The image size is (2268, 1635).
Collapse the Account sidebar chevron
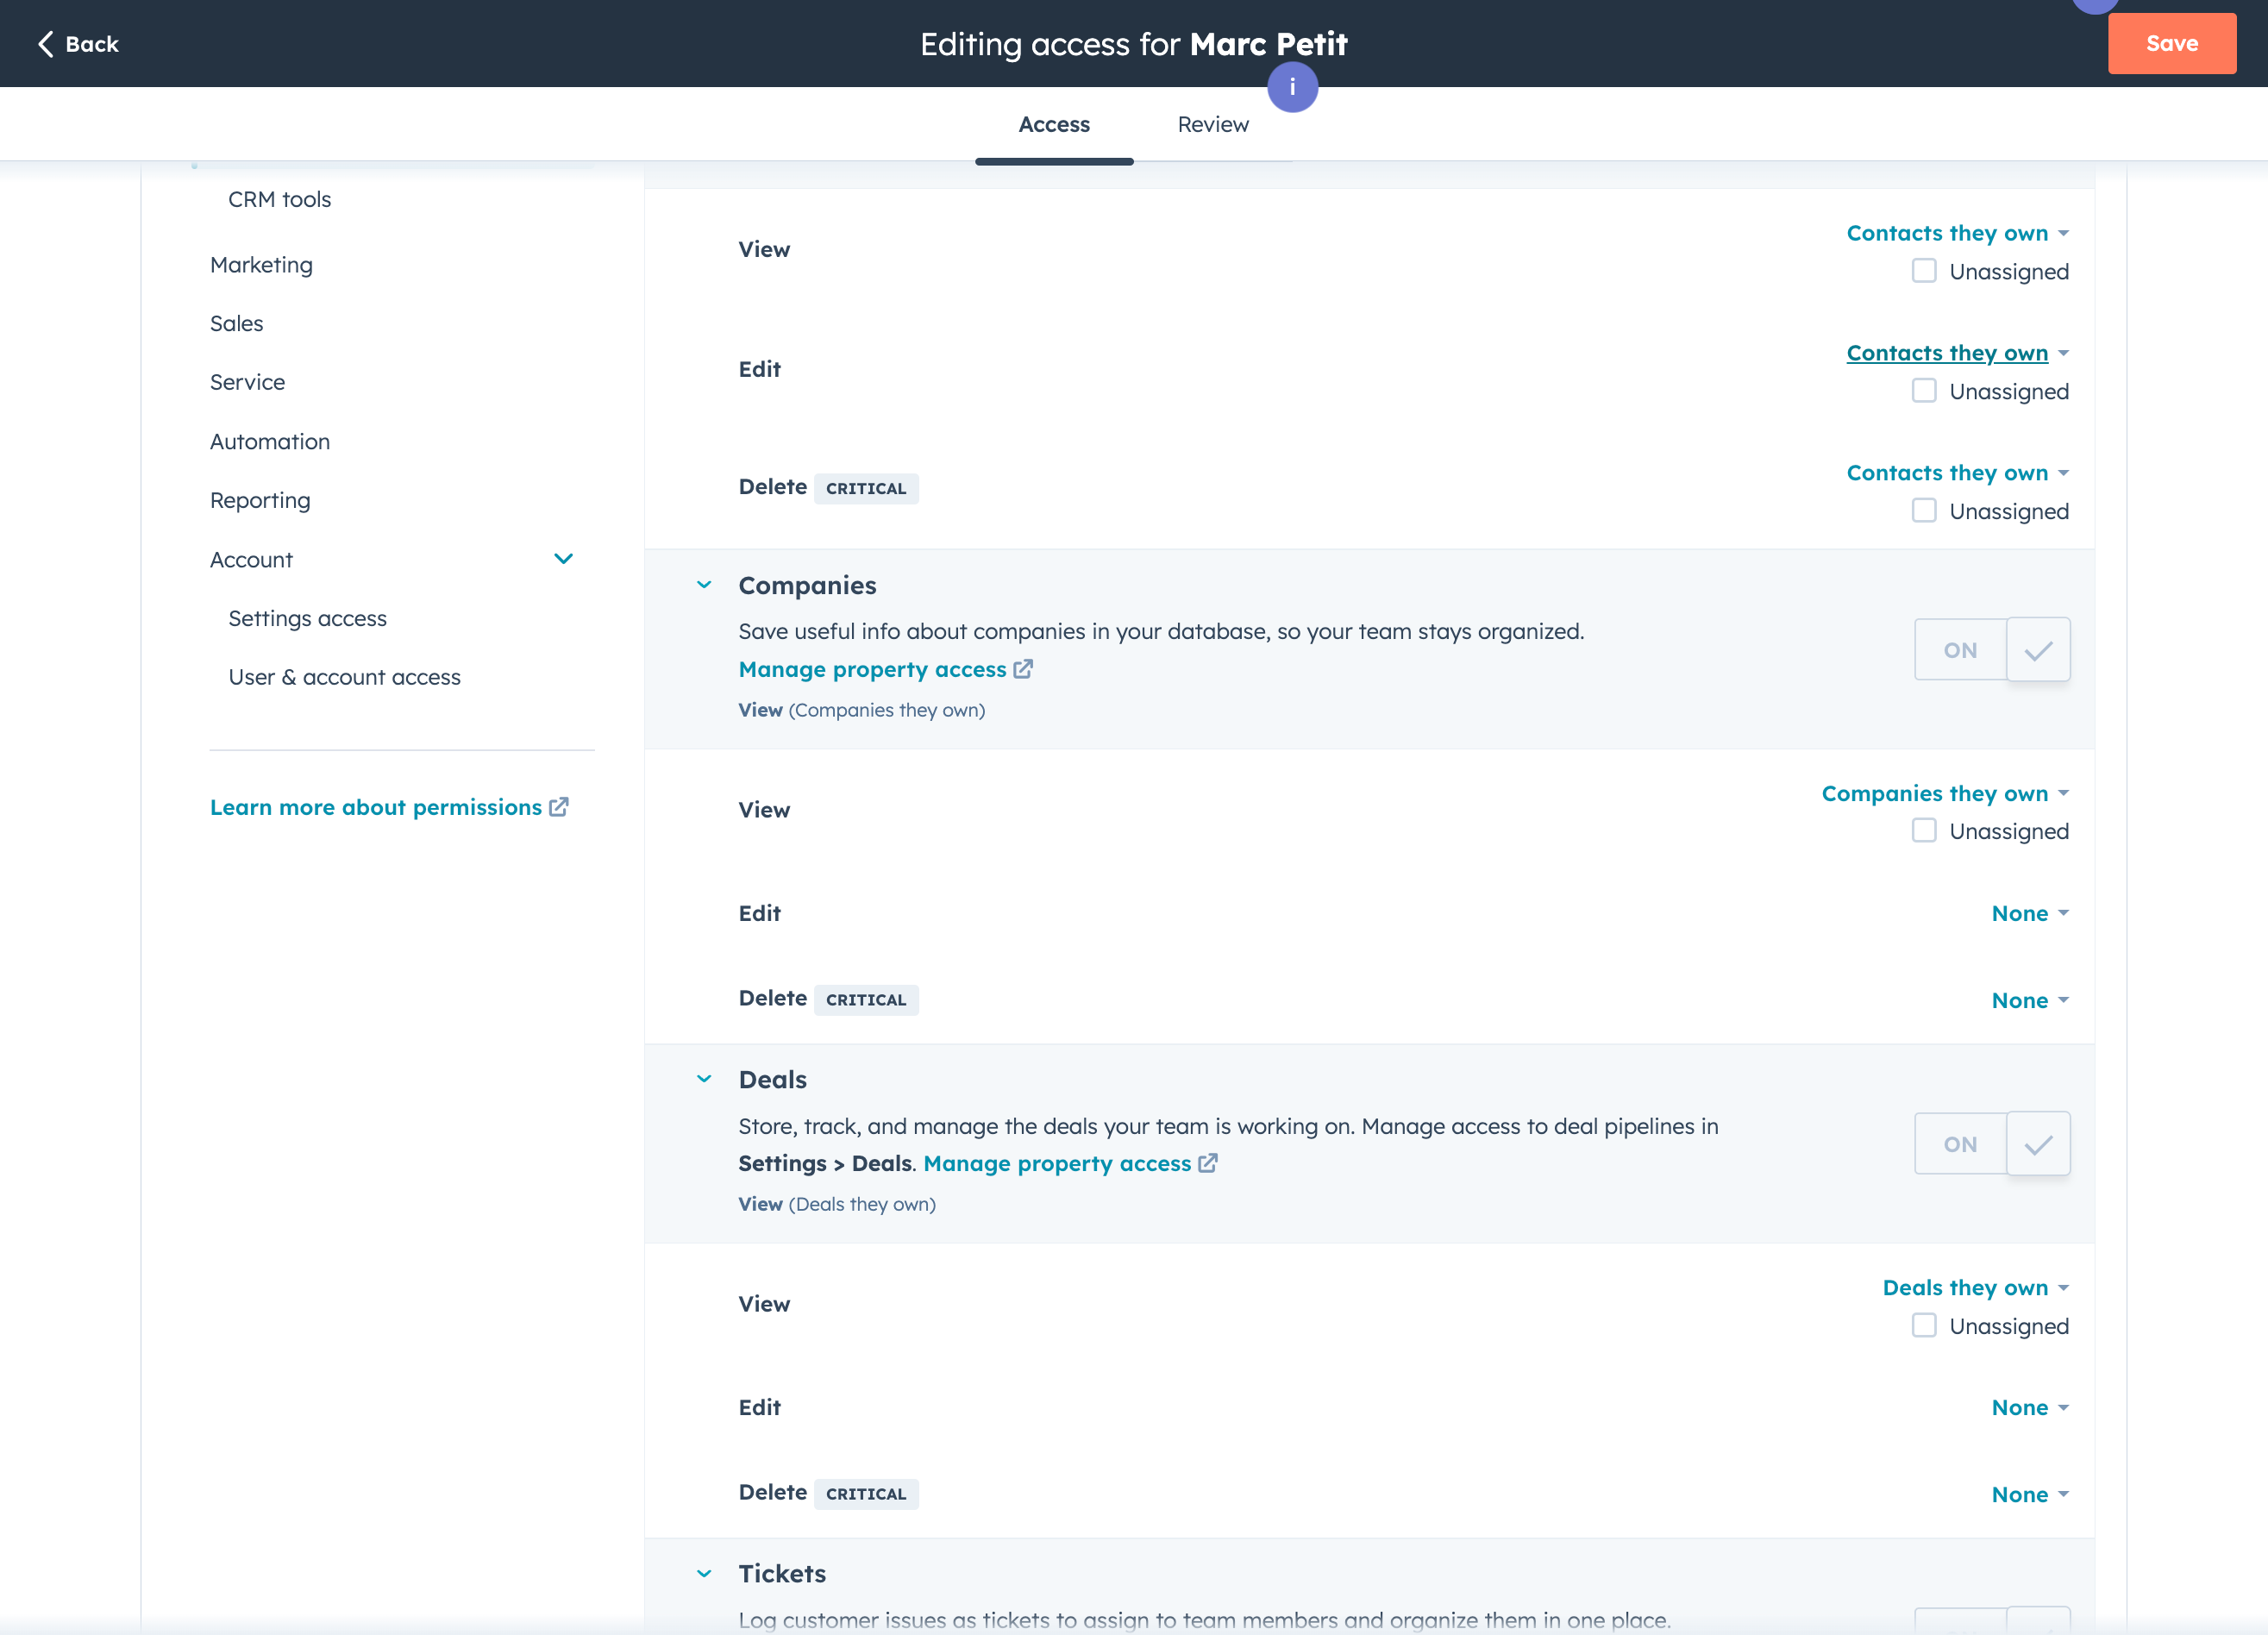coord(564,559)
